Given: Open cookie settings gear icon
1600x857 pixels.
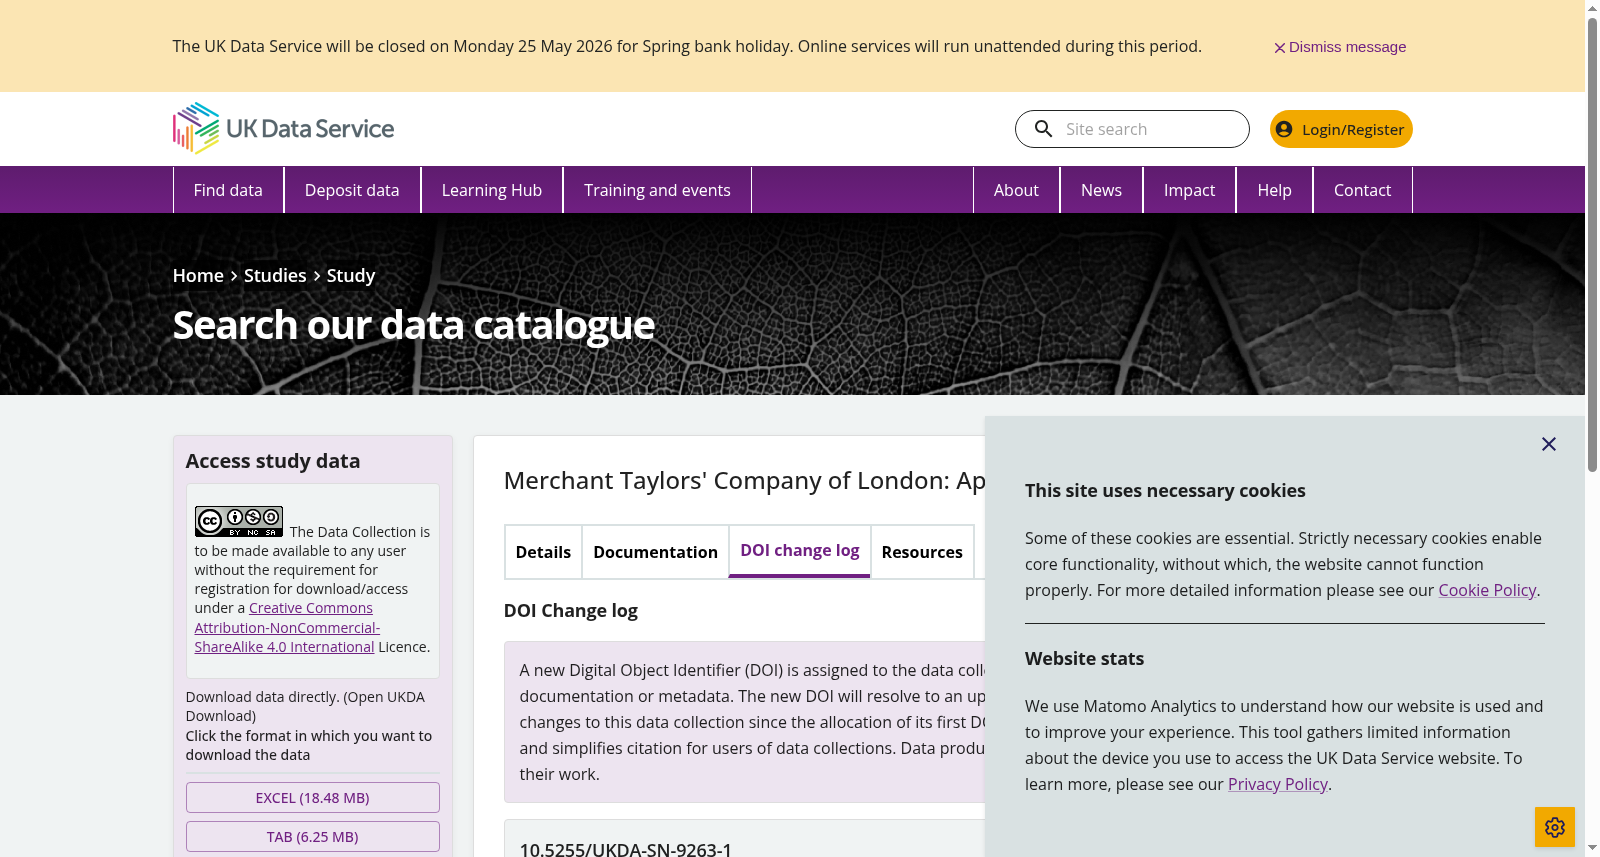Looking at the screenshot, I should (x=1554, y=827).
